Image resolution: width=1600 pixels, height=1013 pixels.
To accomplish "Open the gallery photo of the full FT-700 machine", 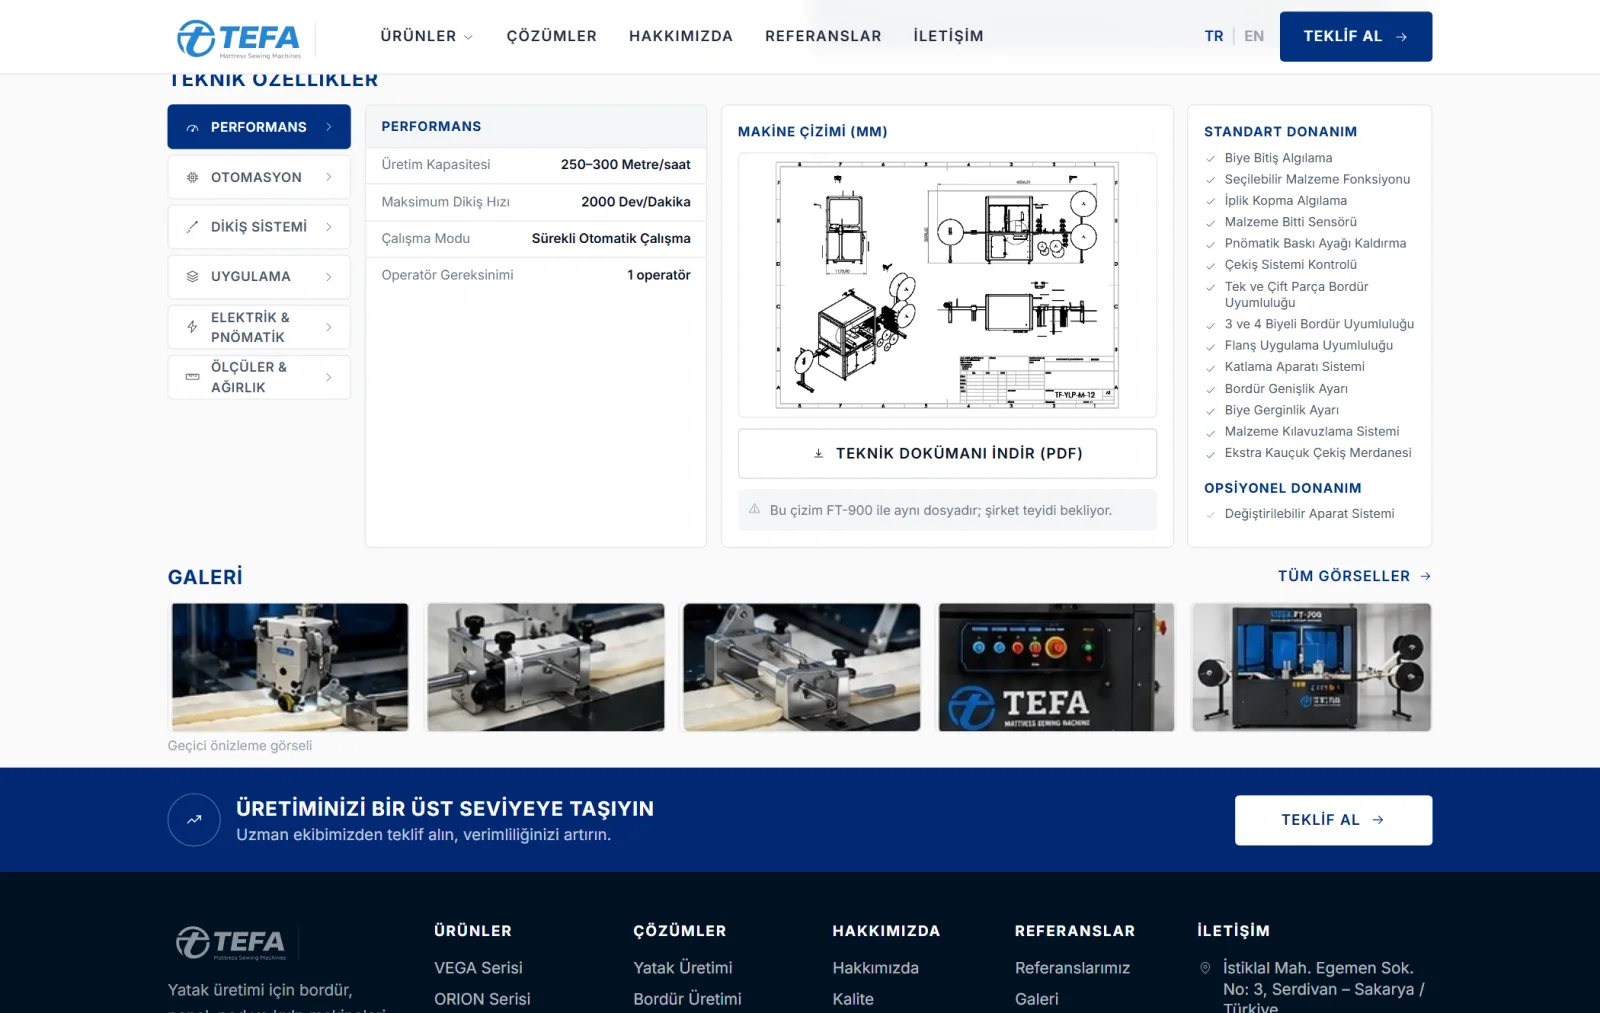I will click(x=1312, y=667).
